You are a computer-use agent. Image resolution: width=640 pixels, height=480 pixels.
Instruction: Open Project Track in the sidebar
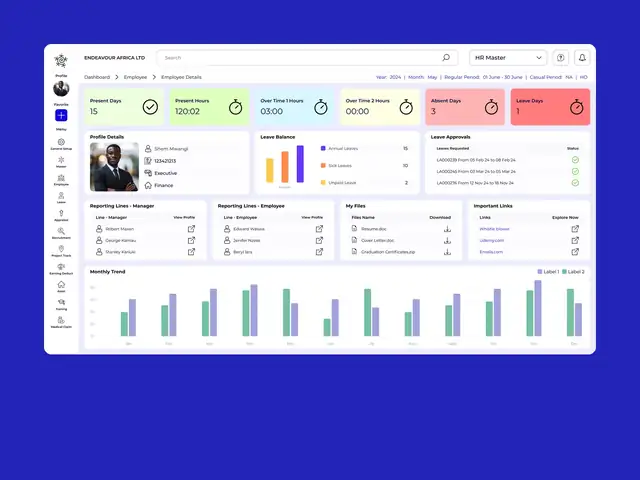[x=61, y=251]
